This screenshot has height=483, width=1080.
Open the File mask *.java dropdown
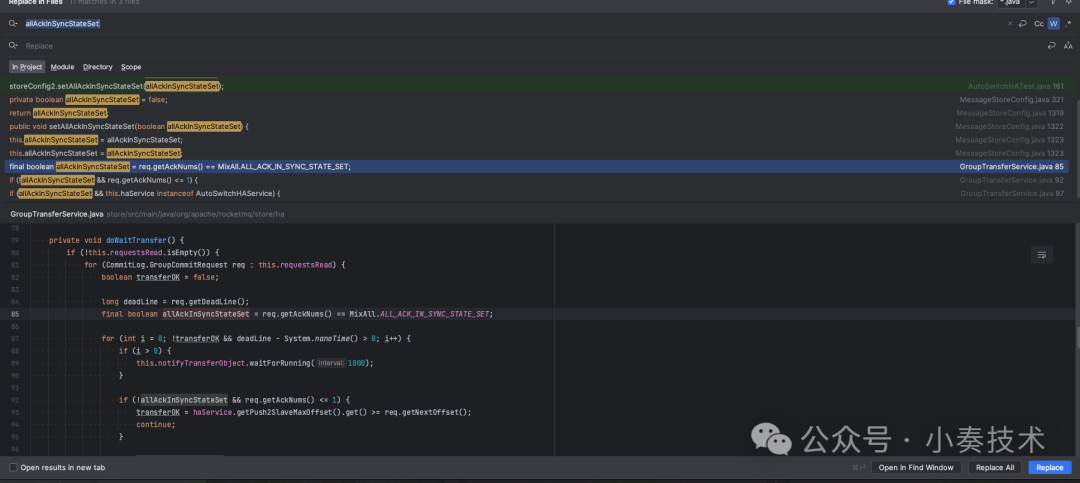click(x=1031, y=2)
